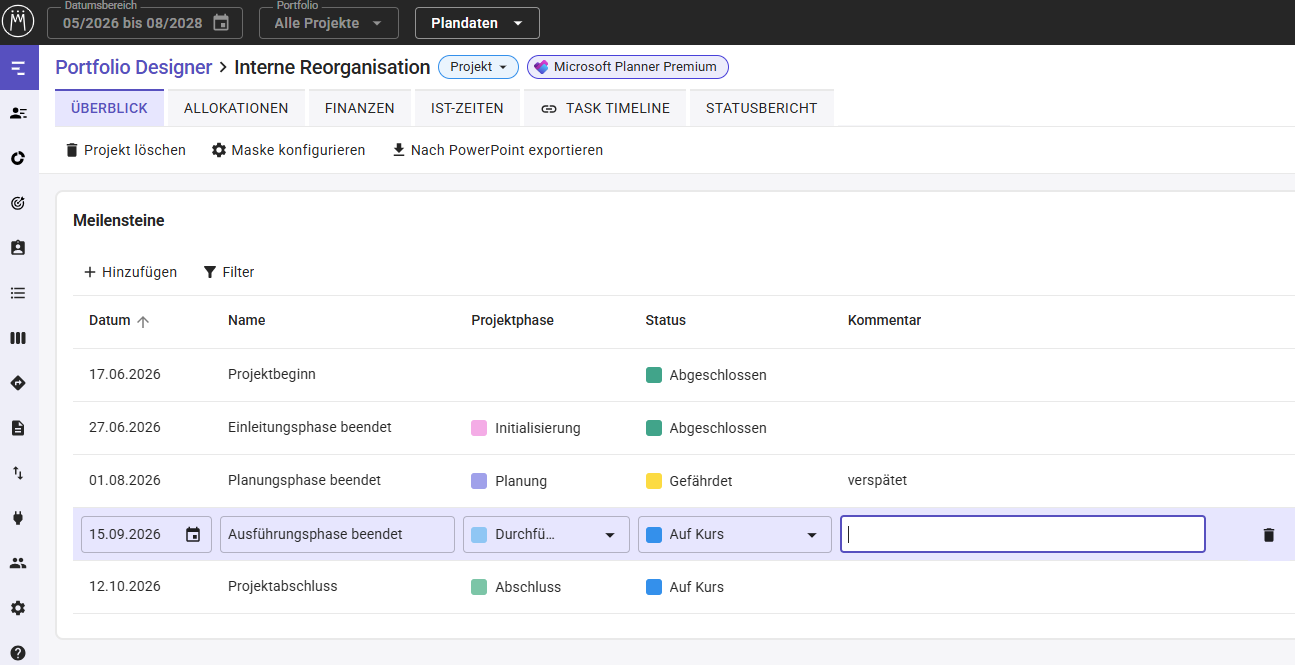The height and width of the screenshot is (665, 1295).
Task: Click the Name column header
Action: click(247, 321)
